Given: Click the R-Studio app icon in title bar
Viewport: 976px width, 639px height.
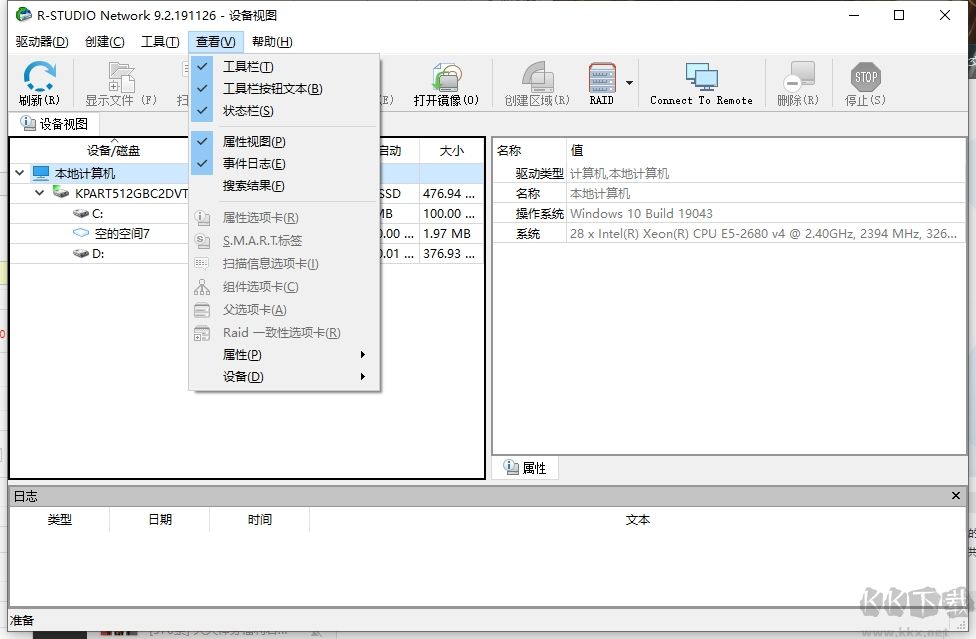Looking at the screenshot, I should [x=24, y=14].
